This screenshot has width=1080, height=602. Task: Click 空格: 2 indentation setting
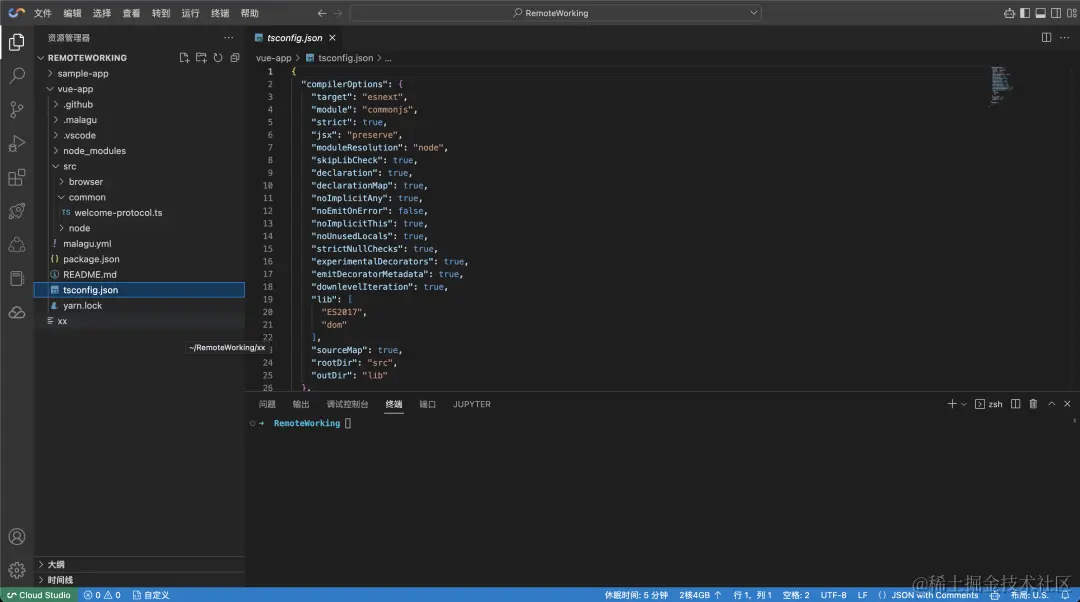pyautogui.click(x=796, y=595)
